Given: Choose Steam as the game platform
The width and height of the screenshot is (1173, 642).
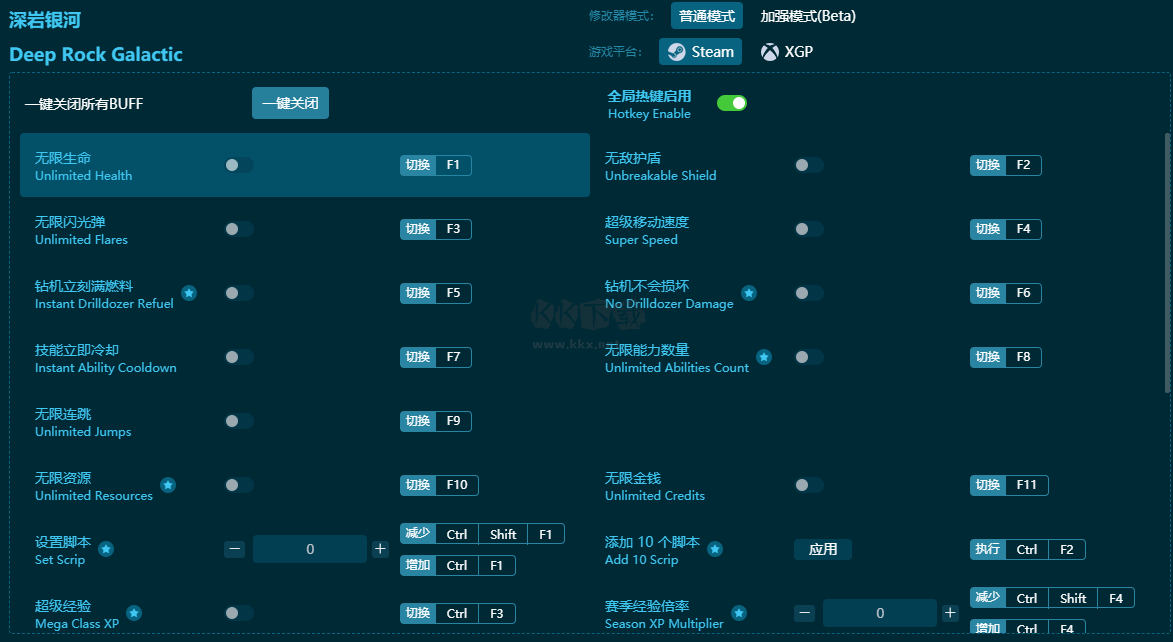Looking at the screenshot, I should pyautogui.click(x=700, y=52).
